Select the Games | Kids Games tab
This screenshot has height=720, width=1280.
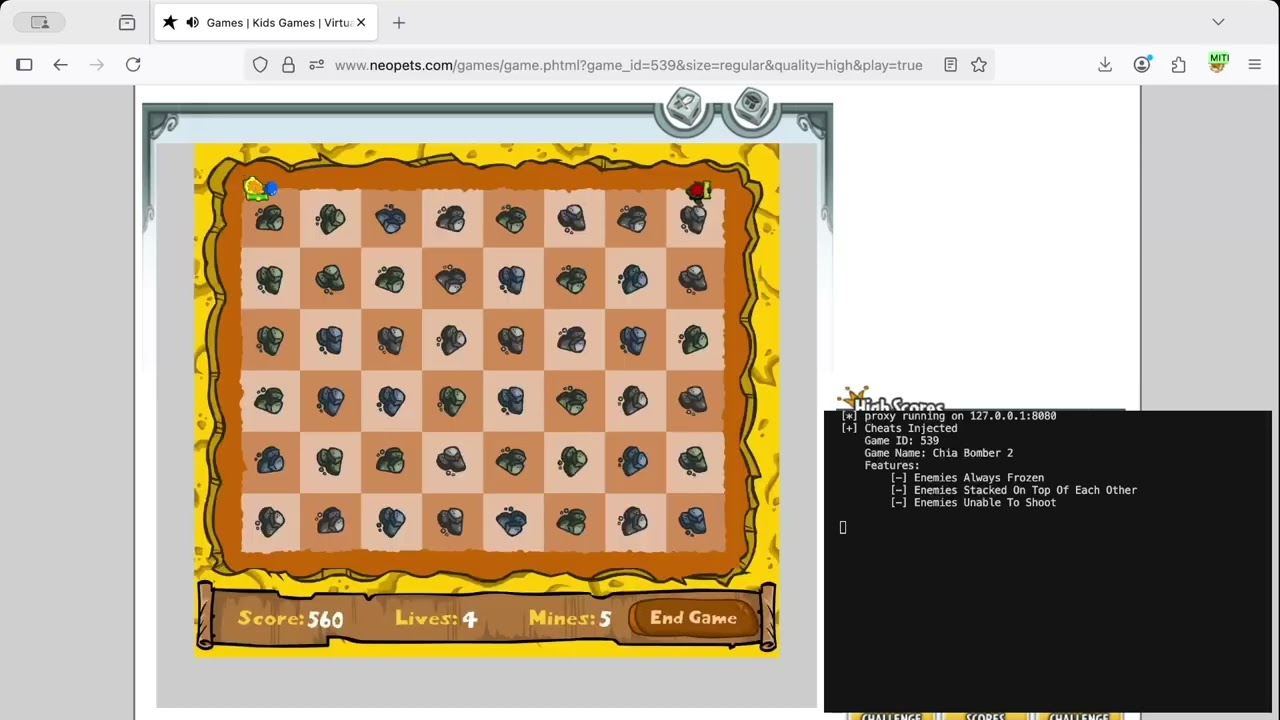point(266,22)
